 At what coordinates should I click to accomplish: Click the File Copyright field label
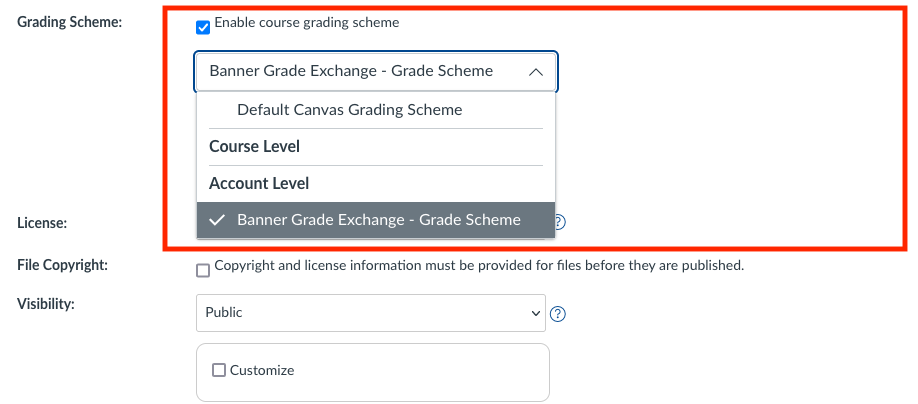(x=62, y=266)
